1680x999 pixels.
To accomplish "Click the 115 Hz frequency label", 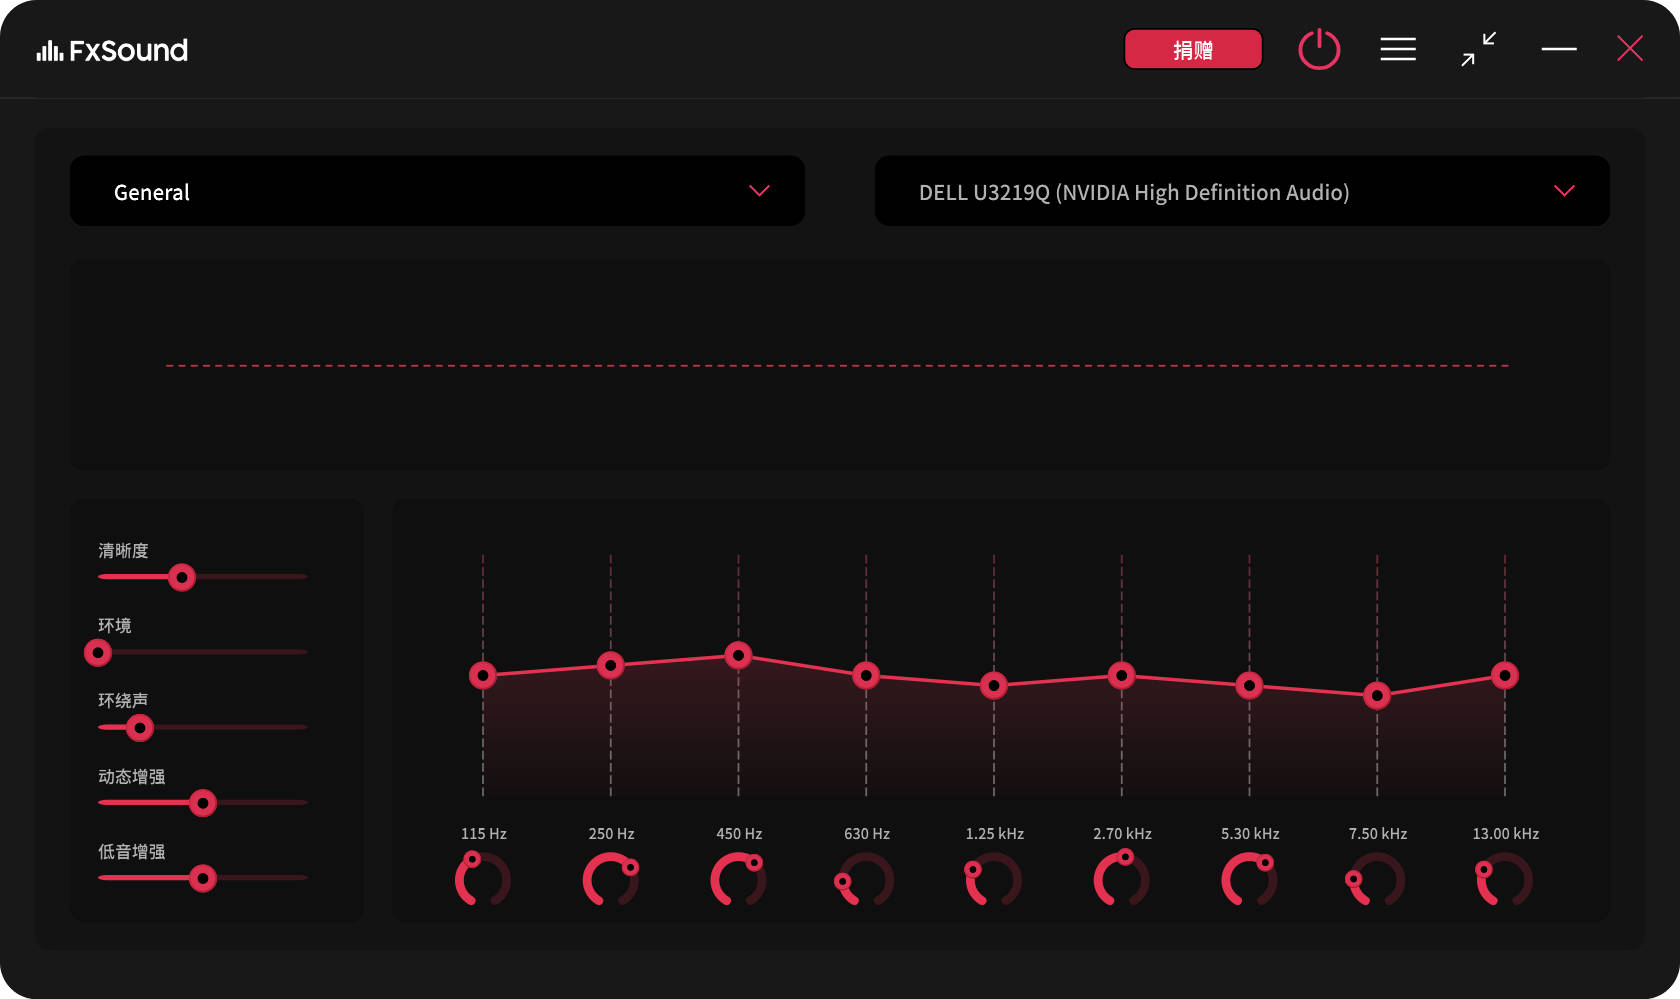I will [x=483, y=834].
